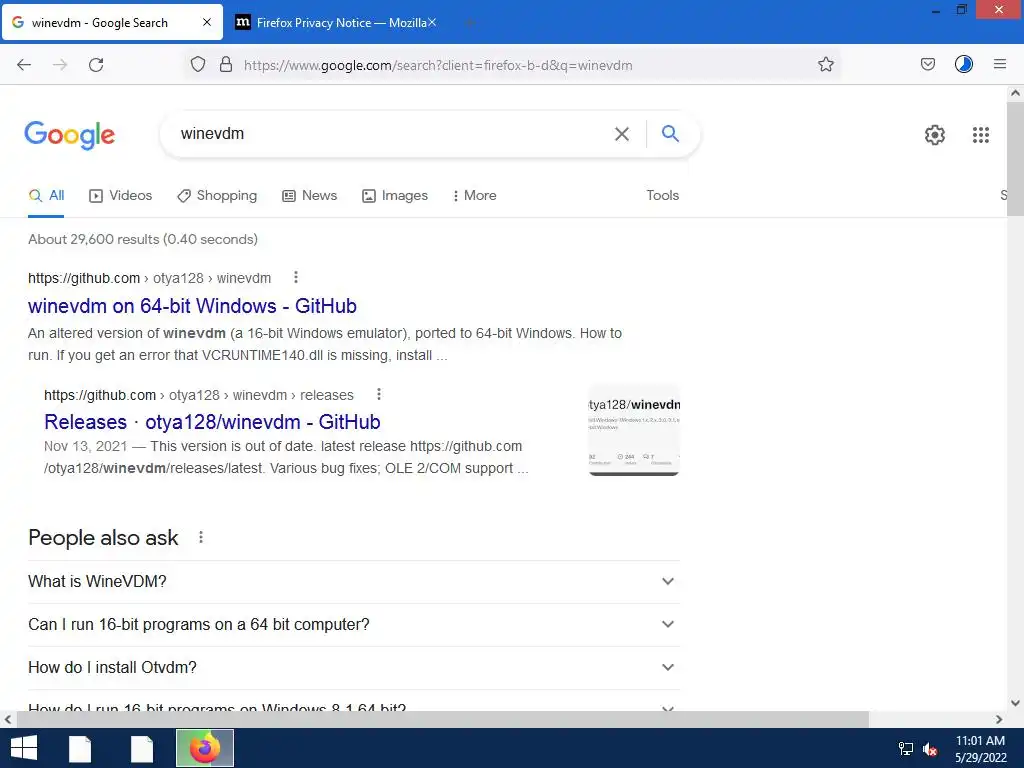Click the vertical scrollbar up arrow

point(1015,93)
